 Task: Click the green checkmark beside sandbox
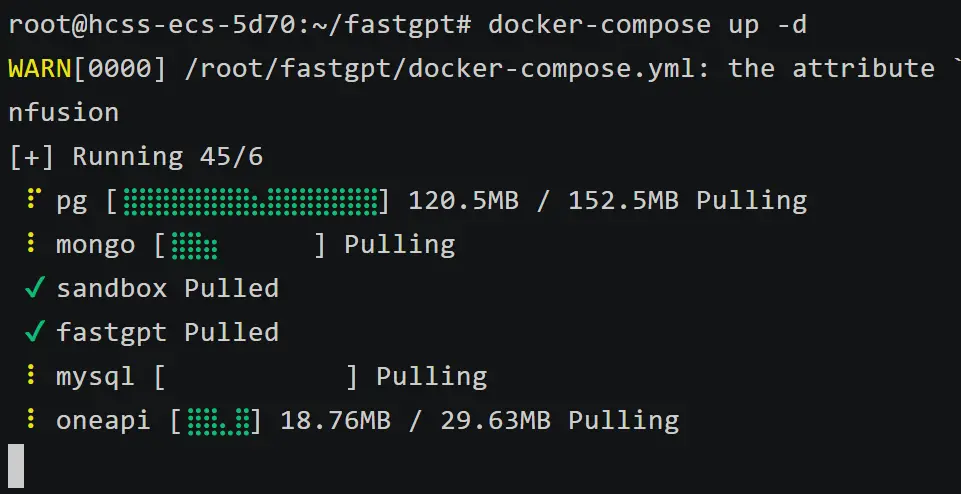pyautogui.click(x=33, y=289)
